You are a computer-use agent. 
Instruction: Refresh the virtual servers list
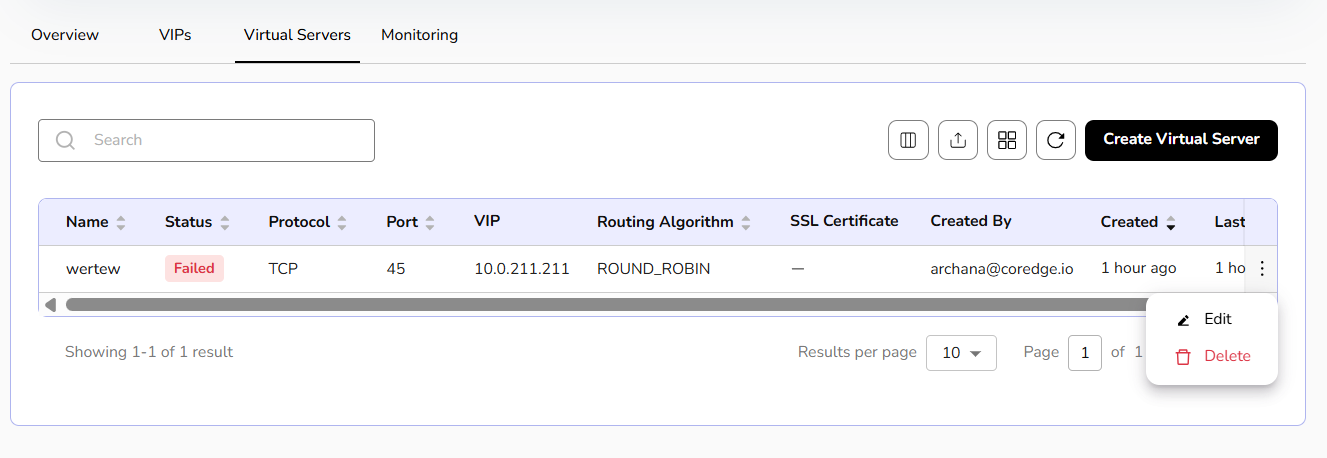click(1055, 140)
